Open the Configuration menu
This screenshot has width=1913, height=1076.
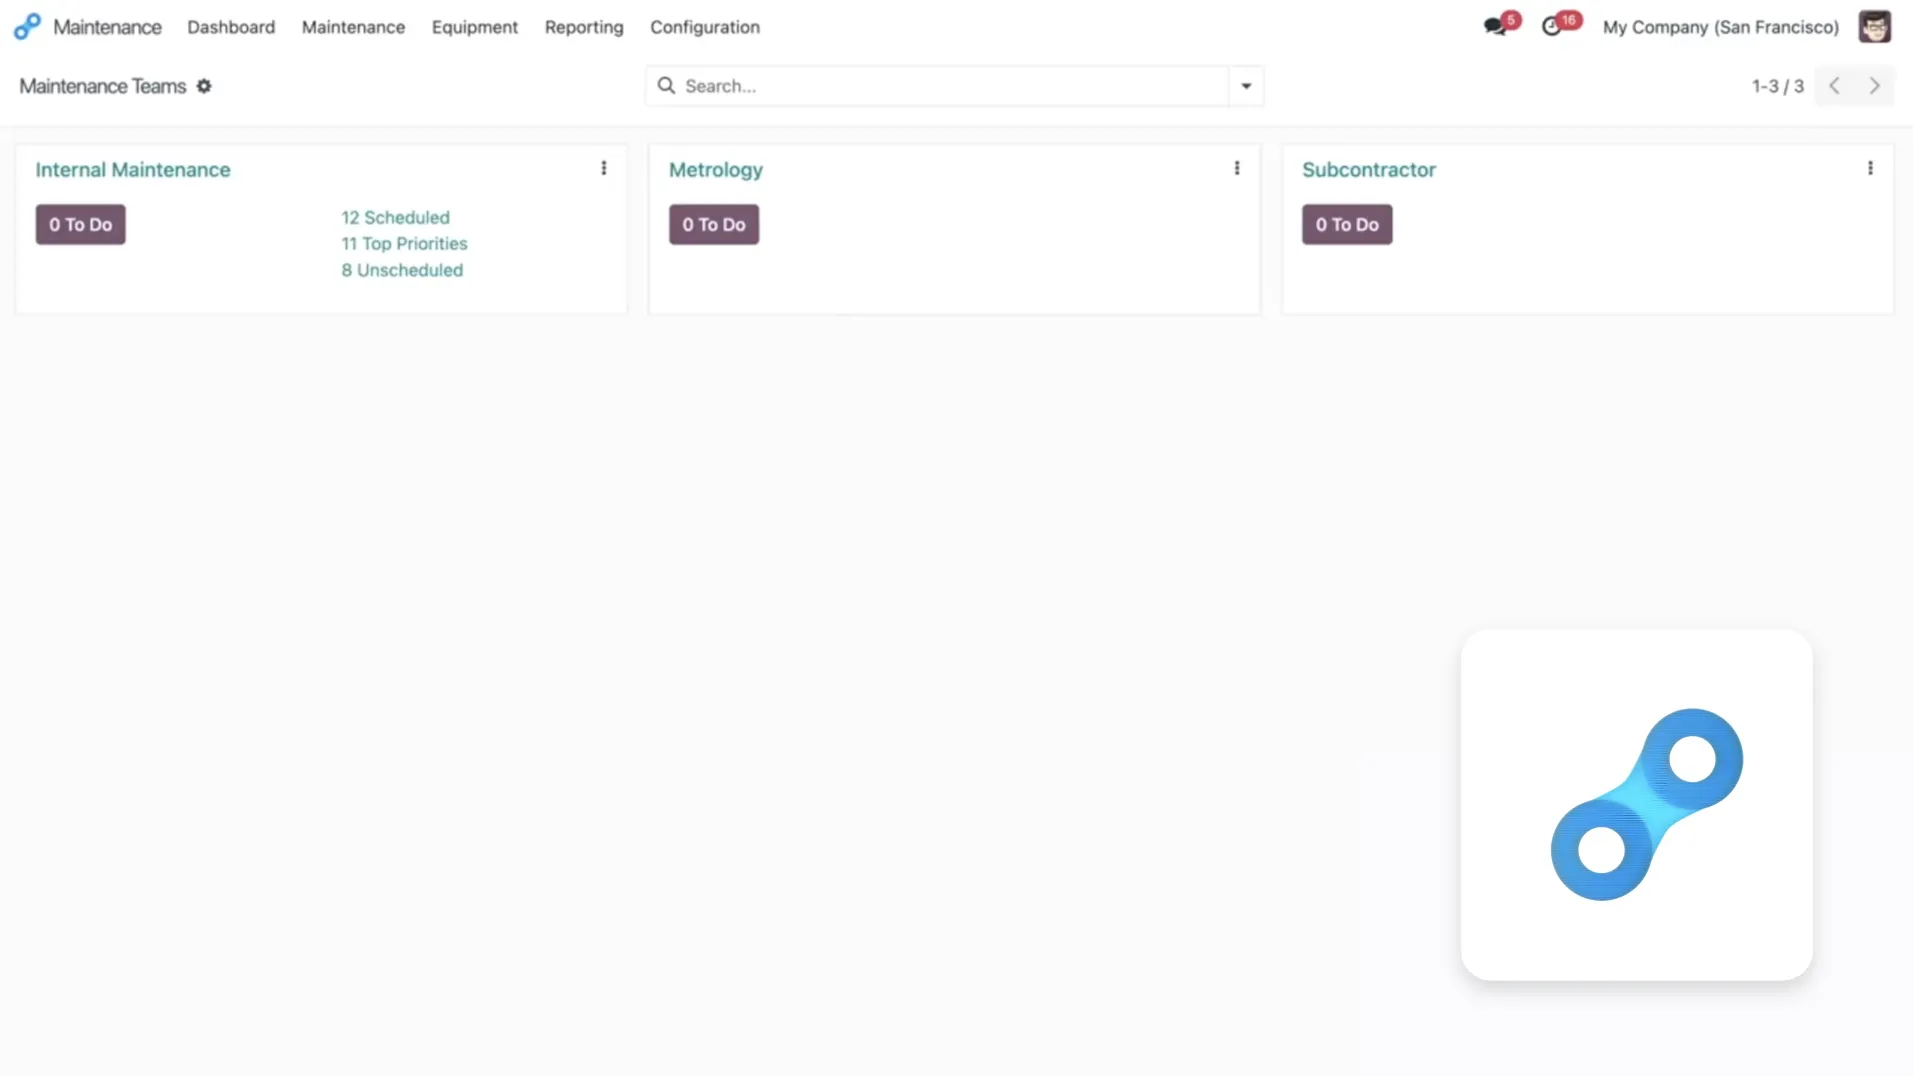[x=705, y=27]
